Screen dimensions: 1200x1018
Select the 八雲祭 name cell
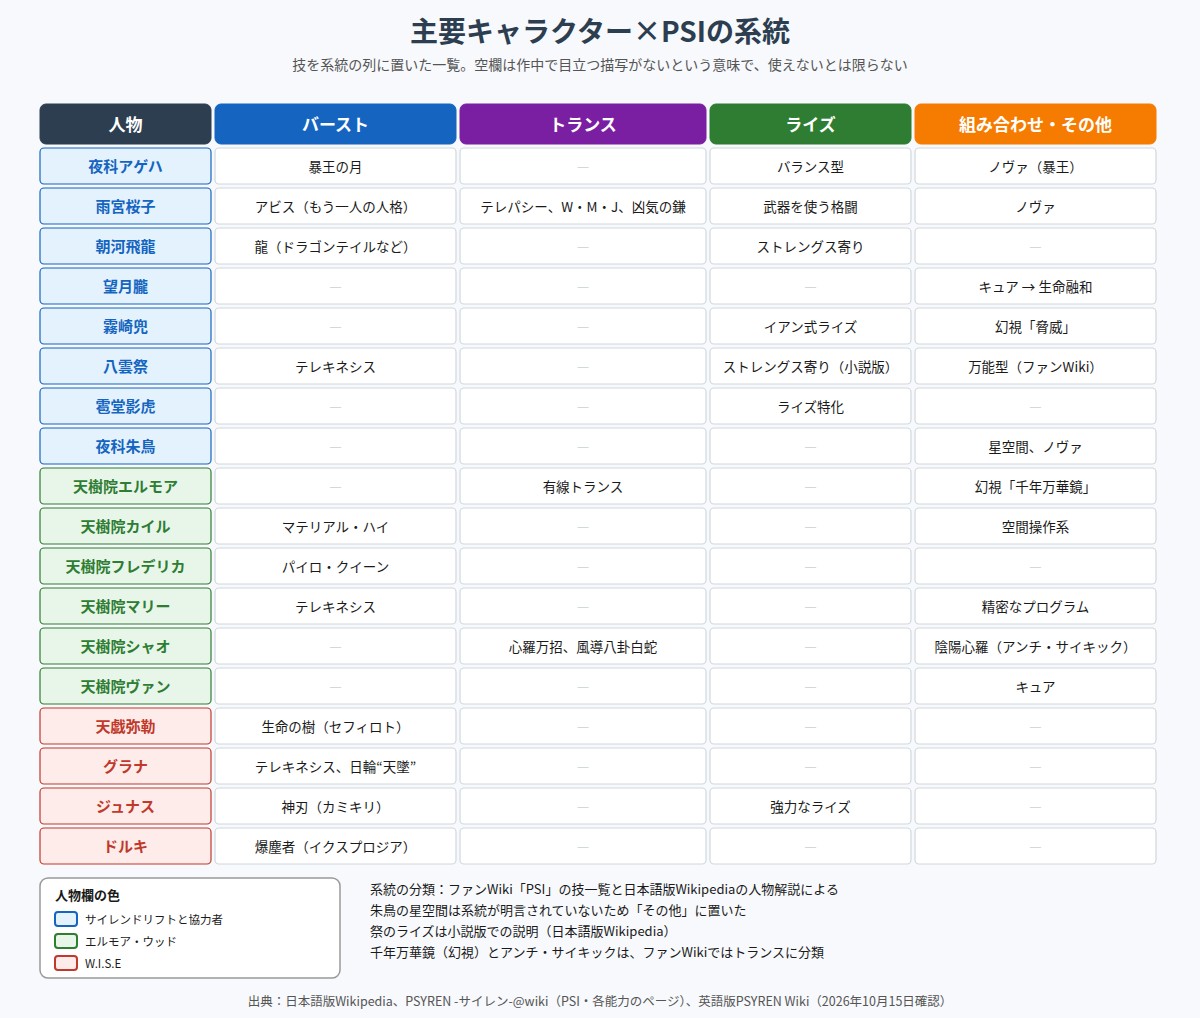[x=126, y=366]
